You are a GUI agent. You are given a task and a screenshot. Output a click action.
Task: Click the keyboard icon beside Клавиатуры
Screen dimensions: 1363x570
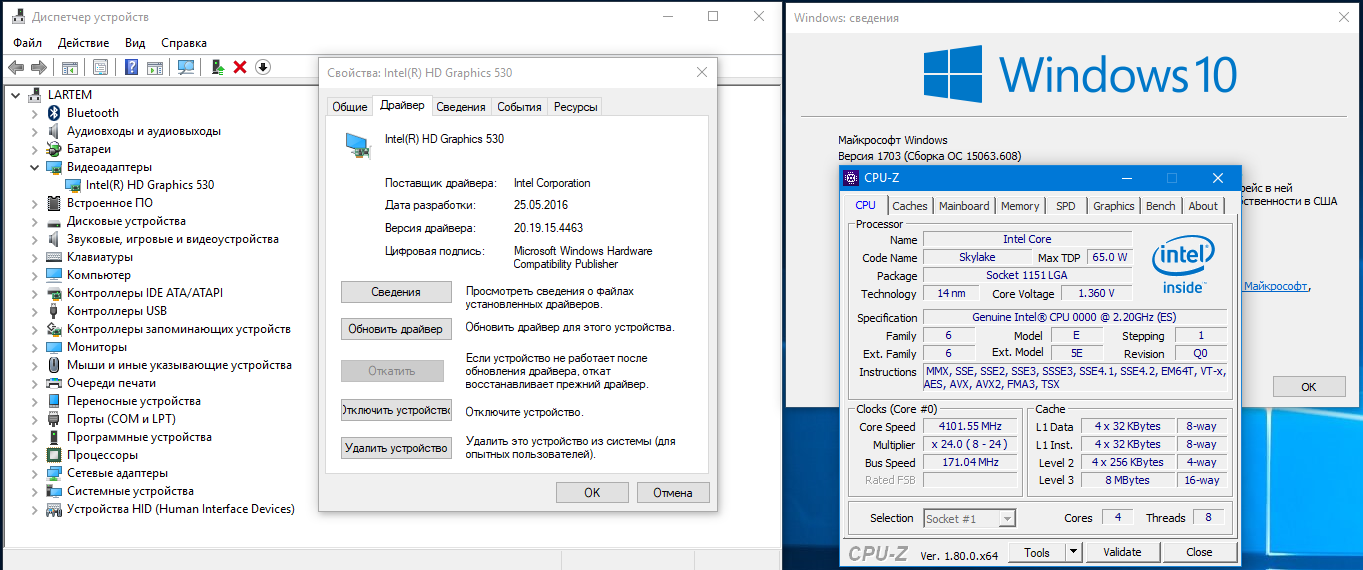55,257
